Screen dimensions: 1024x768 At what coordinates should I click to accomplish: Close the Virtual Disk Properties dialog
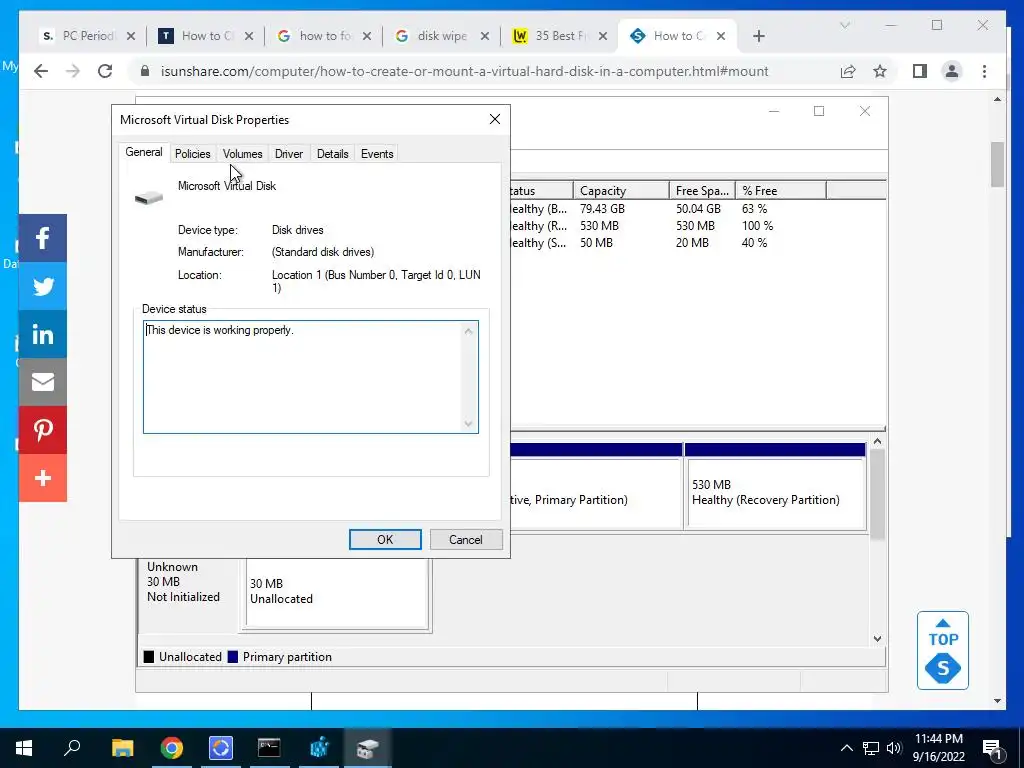click(495, 119)
